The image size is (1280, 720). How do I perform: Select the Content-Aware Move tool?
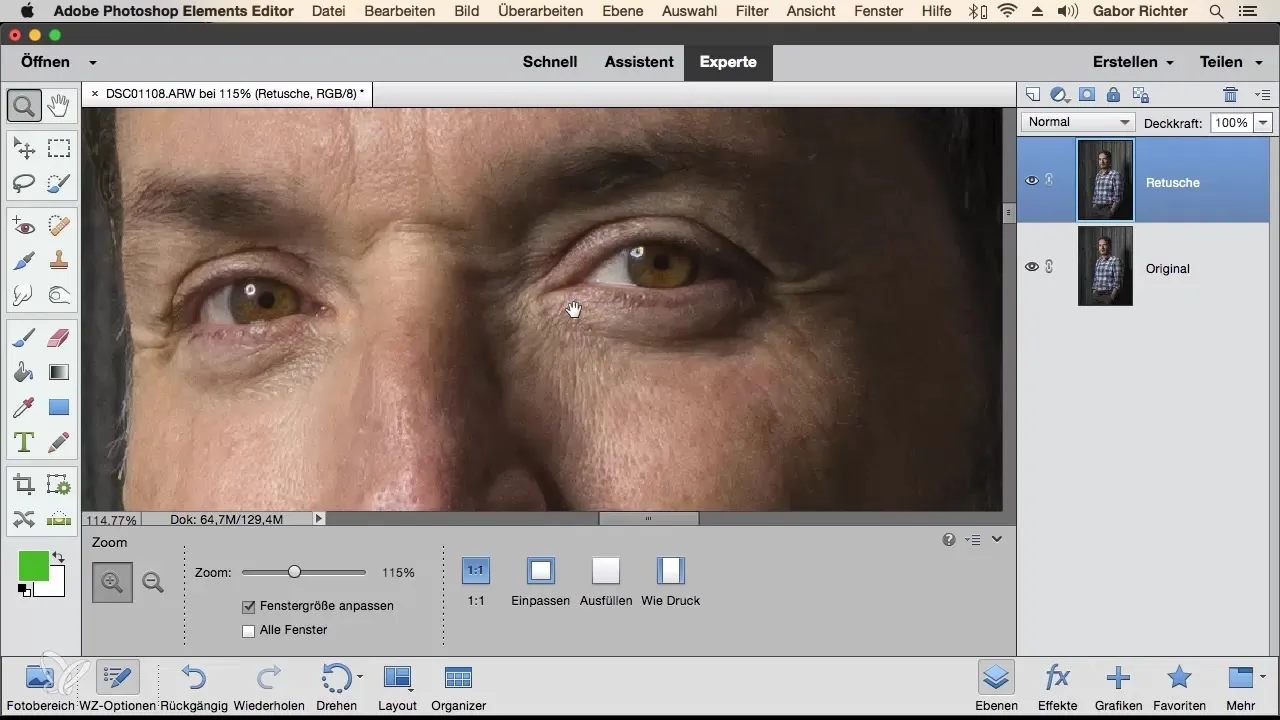tap(24, 519)
